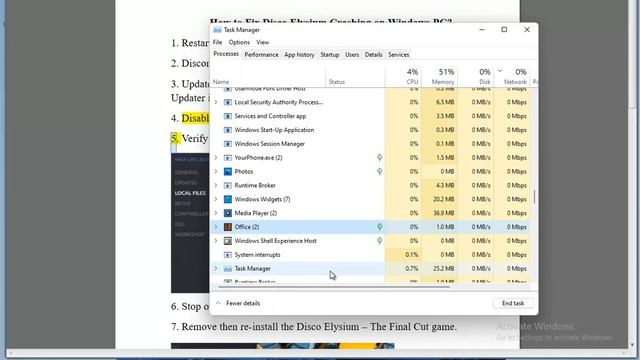Screen dimensions: 640x360
Task: Click the Office process icon
Action: tap(228, 227)
